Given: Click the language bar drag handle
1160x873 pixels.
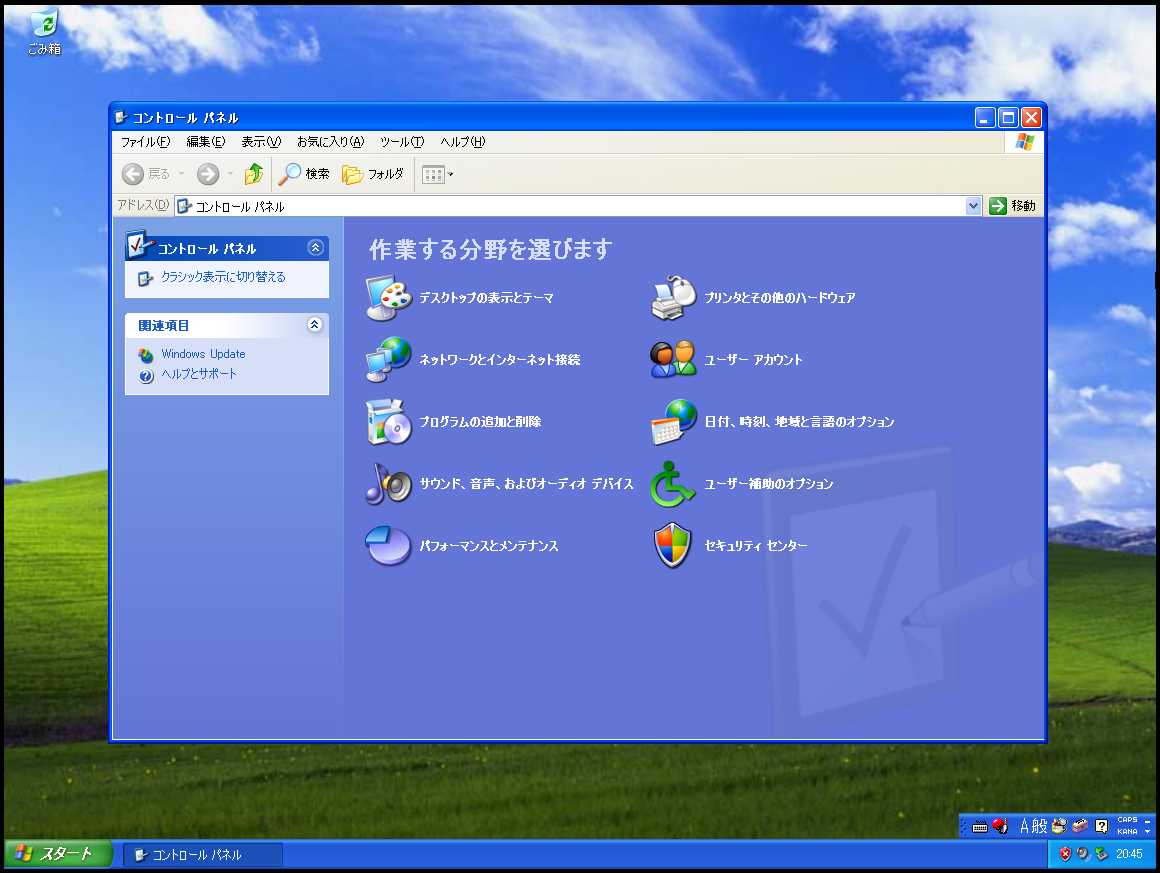Looking at the screenshot, I should [964, 826].
